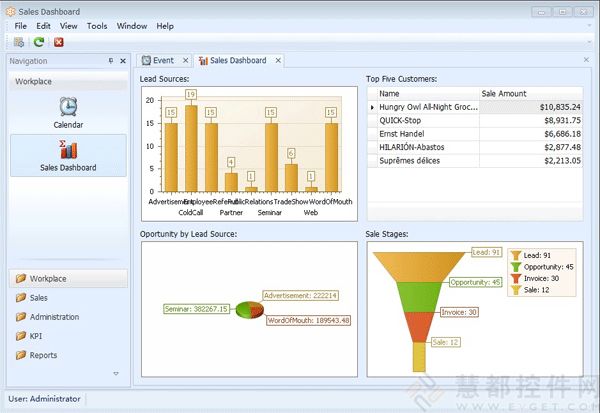The height and width of the screenshot is (413, 600).
Task: Close the Navigation panel with its X
Action: coord(124,61)
